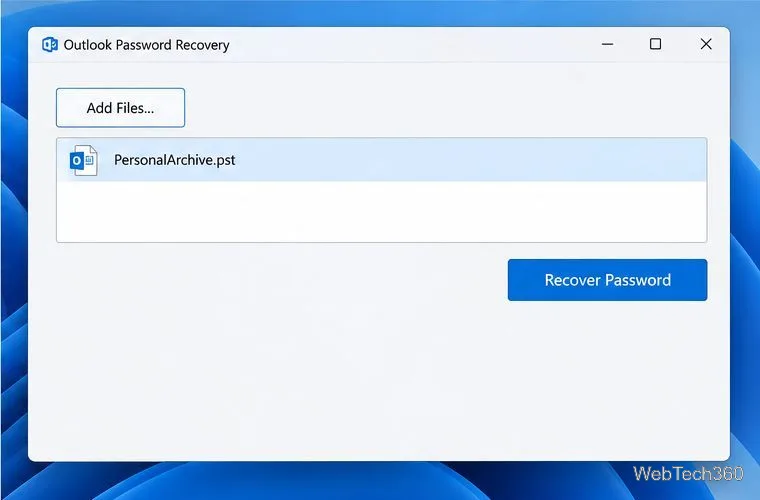The image size is (760, 500).
Task: Minimize the Outlook Password Recovery window
Action: (x=607, y=44)
